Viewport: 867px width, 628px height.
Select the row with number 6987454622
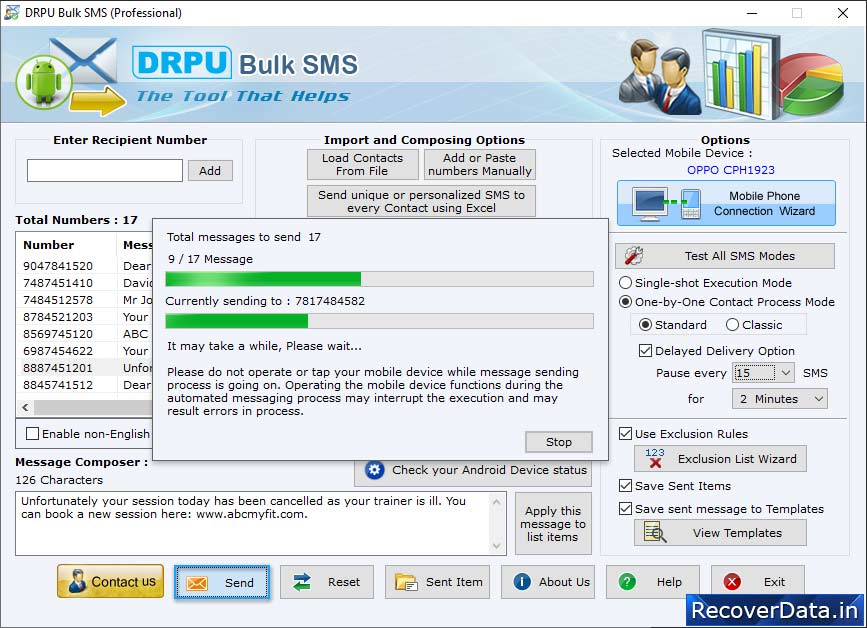coord(84,351)
